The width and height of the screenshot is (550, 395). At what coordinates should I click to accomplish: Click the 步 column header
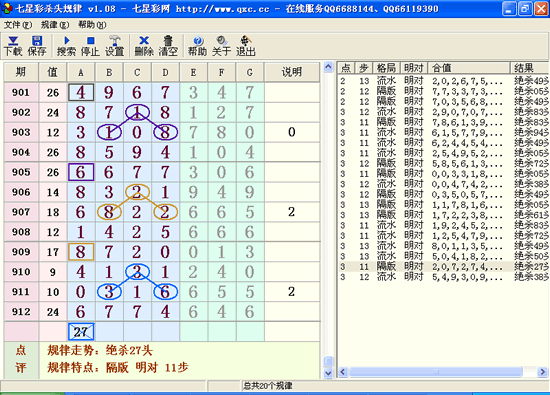364,68
